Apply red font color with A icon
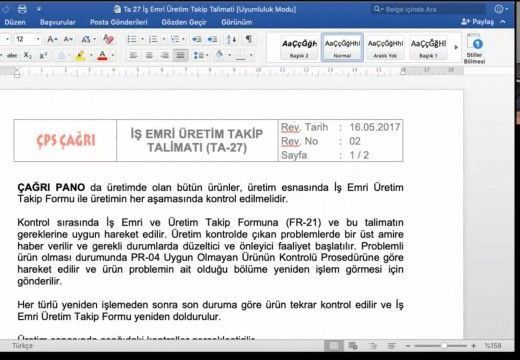Image resolution: width=520 pixels, height=360 pixels. click(x=103, y=56)
